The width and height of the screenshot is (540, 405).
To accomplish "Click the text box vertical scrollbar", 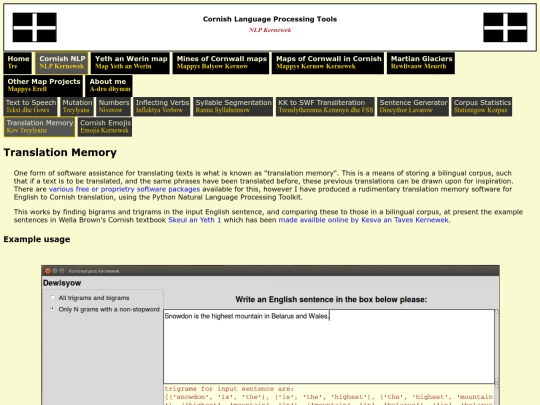I will click(497, 346).
